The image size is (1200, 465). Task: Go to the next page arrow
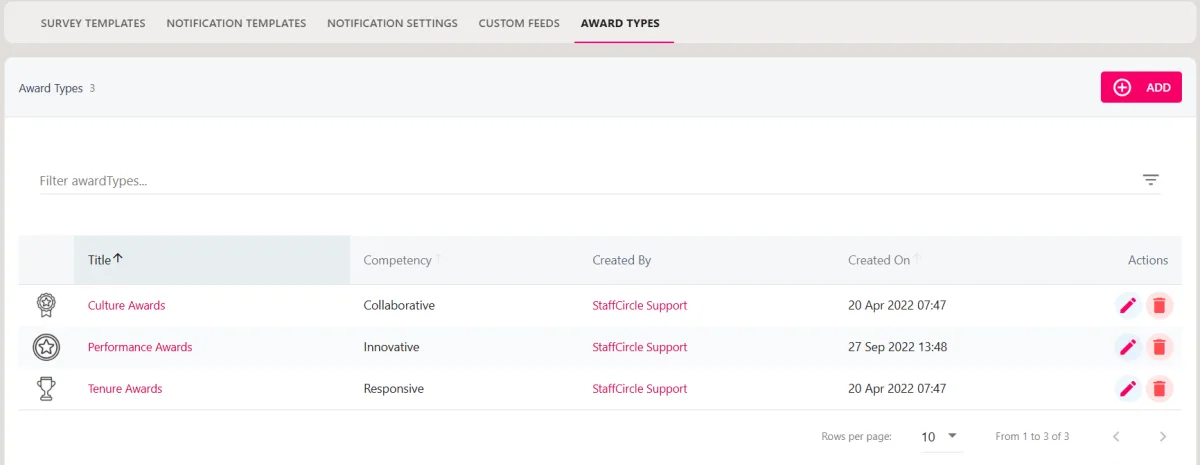1163,436
